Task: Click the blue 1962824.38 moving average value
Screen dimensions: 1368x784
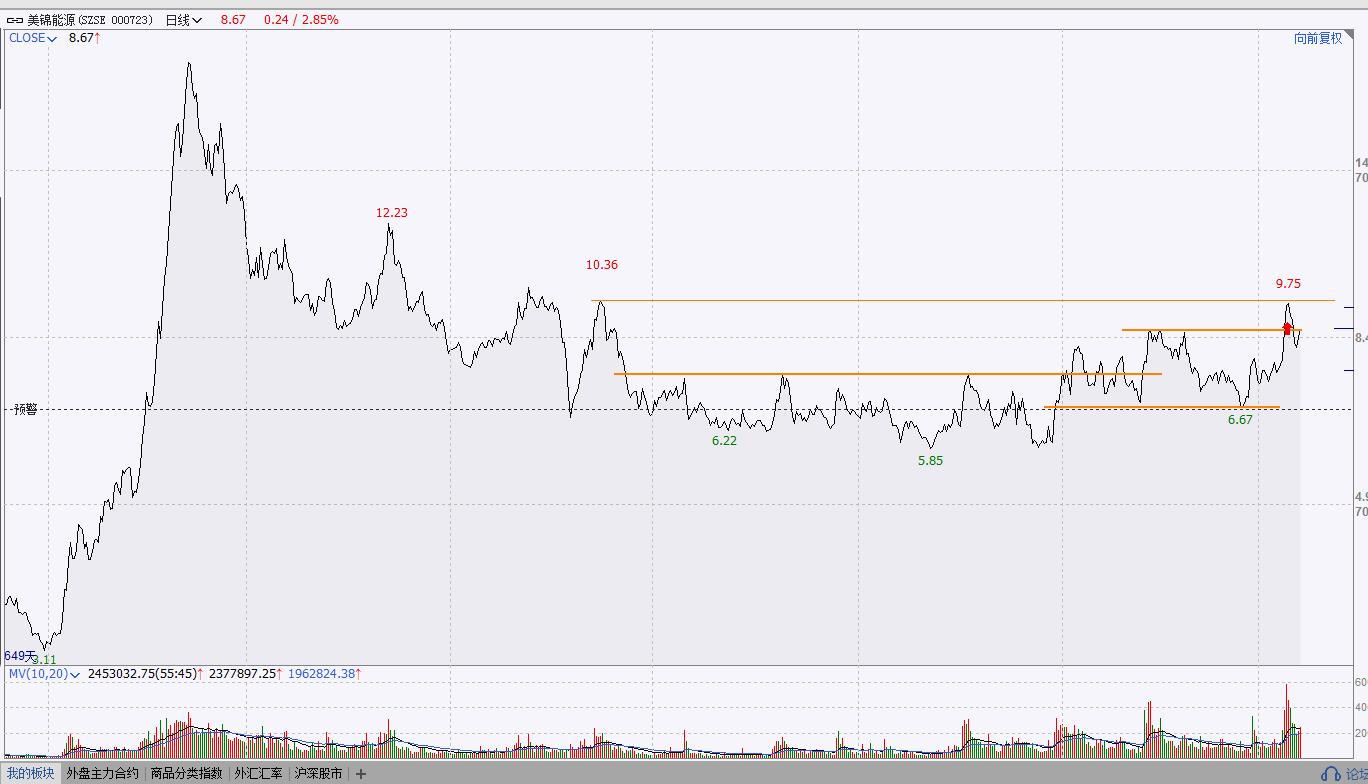Action: 321,674
